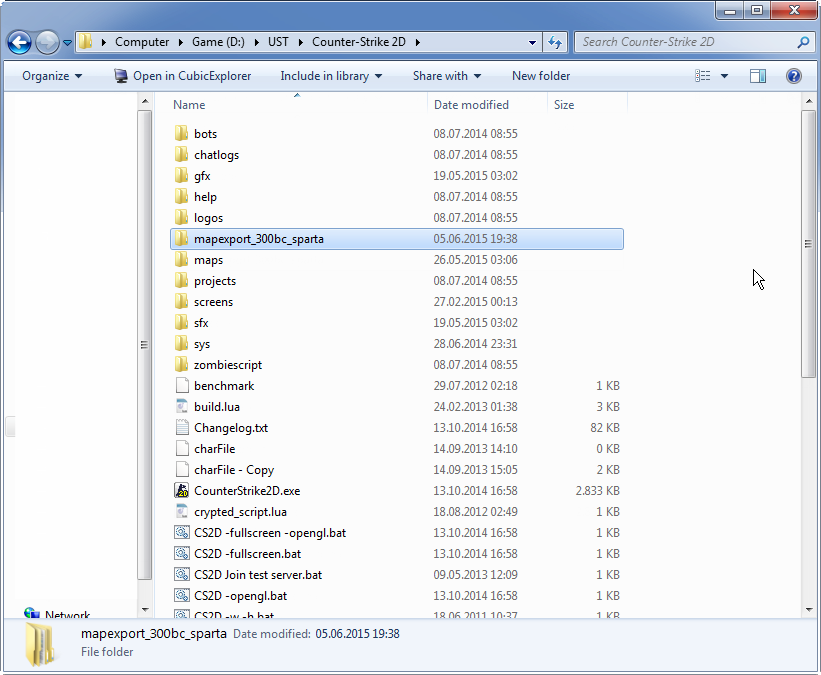This screenshot has width=821, height=675.
Task: Click file list scrollbar down arrow
Action: (809, 610)
